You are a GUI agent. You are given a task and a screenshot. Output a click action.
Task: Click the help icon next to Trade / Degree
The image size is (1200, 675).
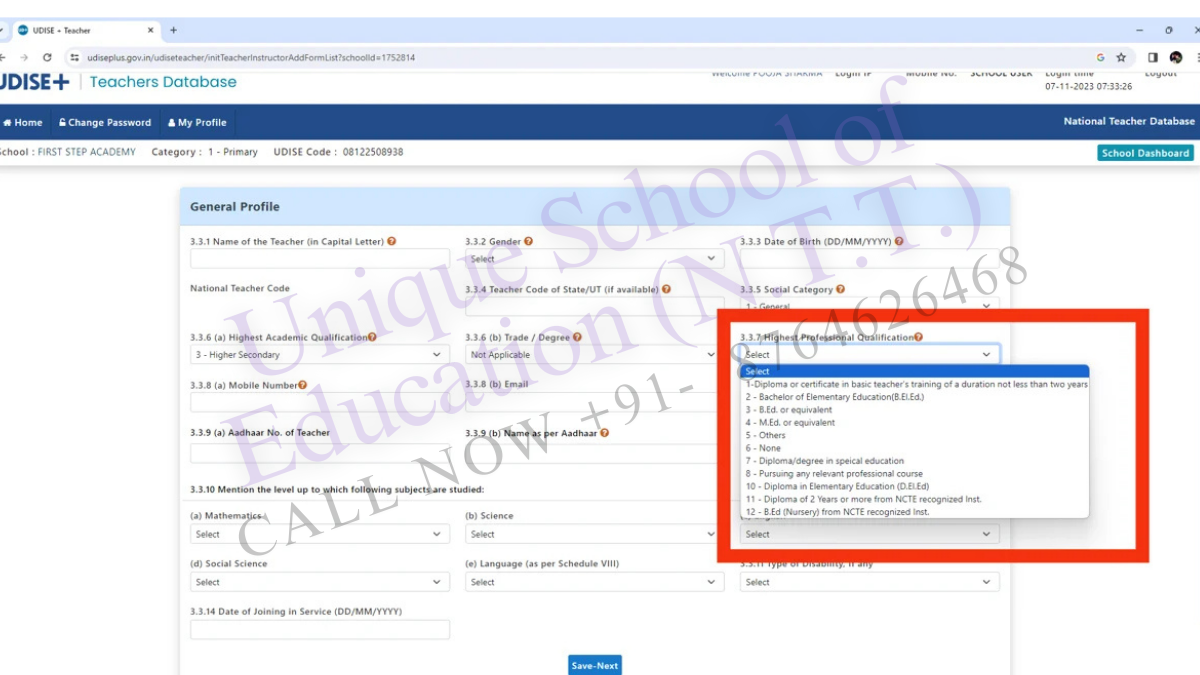pos(578,337)
